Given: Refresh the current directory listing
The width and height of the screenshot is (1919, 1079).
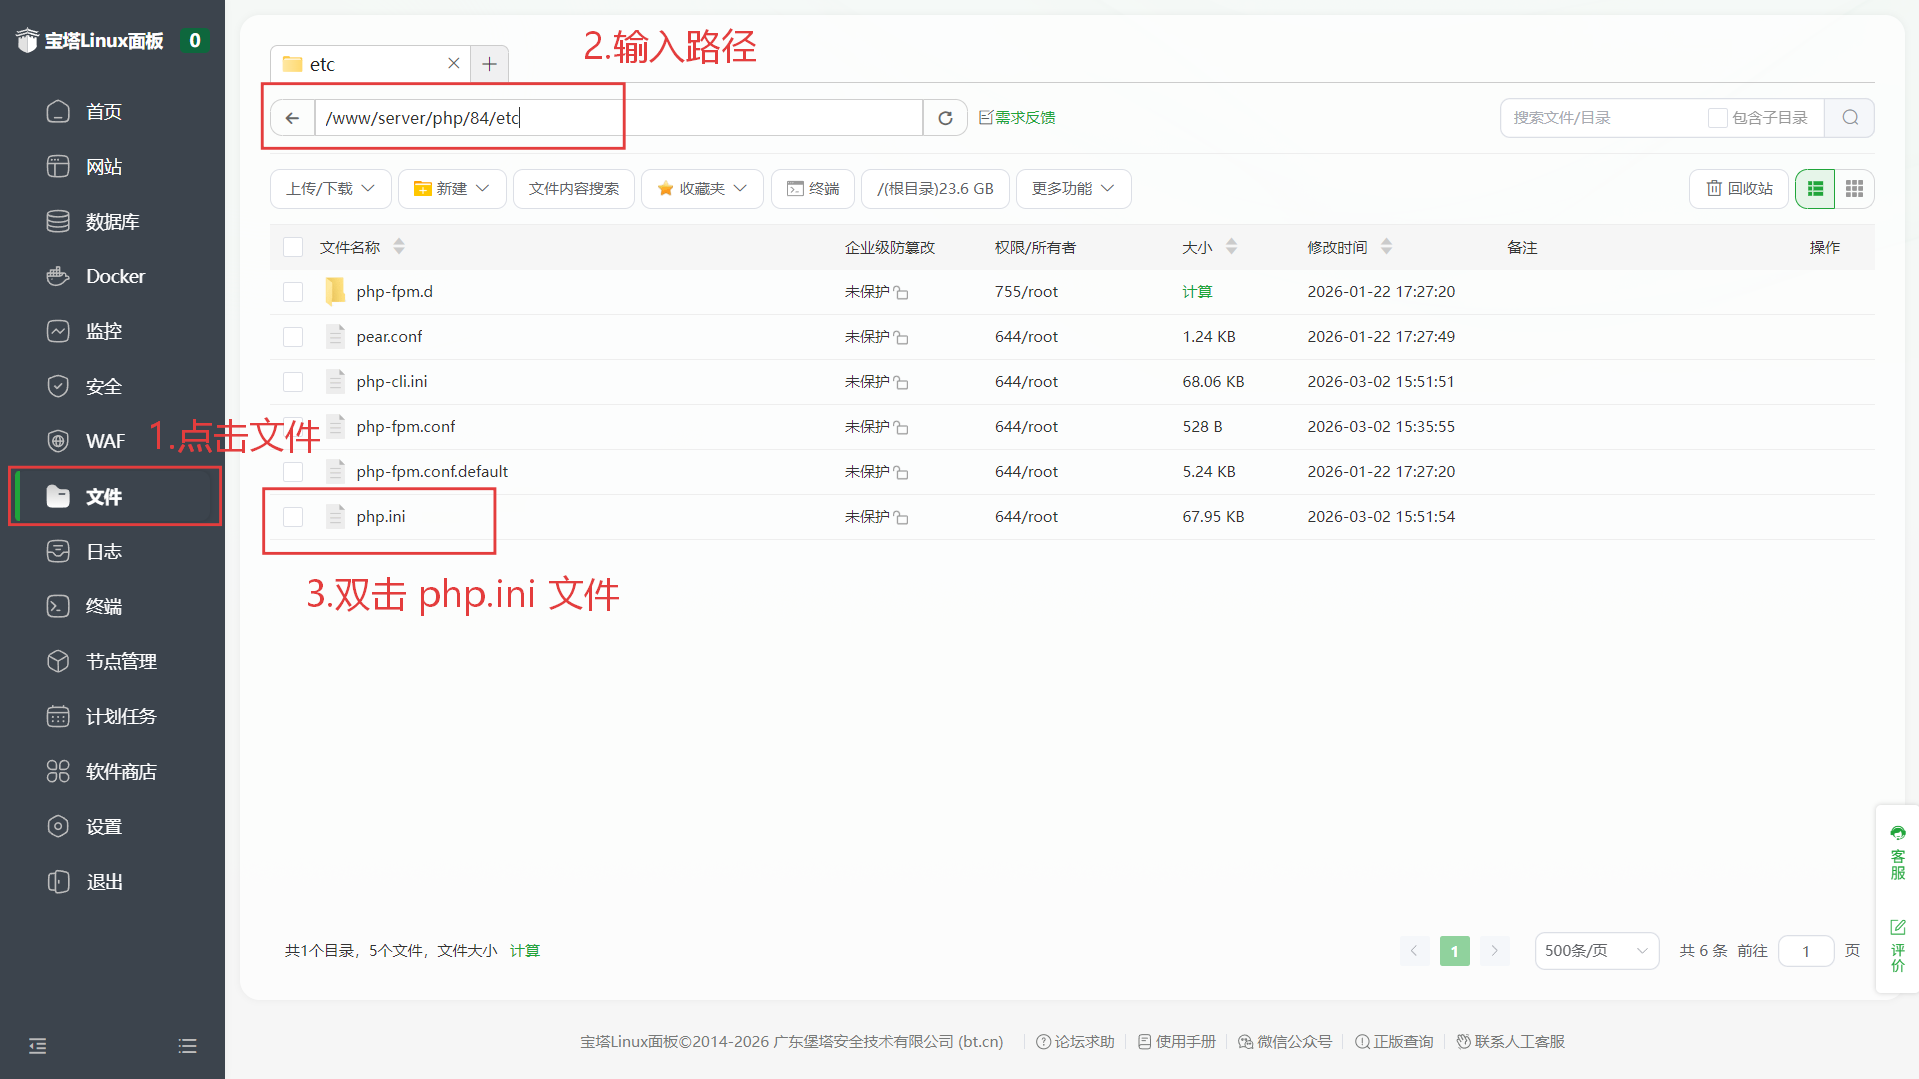Looking at the screenshot, I should [x=945, y=118].
